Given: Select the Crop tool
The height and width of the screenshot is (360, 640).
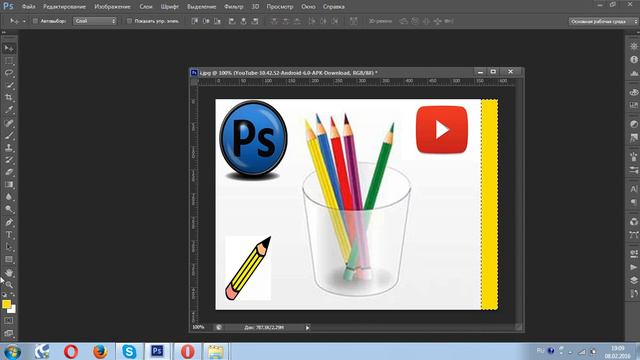Looking at the screenshot, I should [9, 98].
